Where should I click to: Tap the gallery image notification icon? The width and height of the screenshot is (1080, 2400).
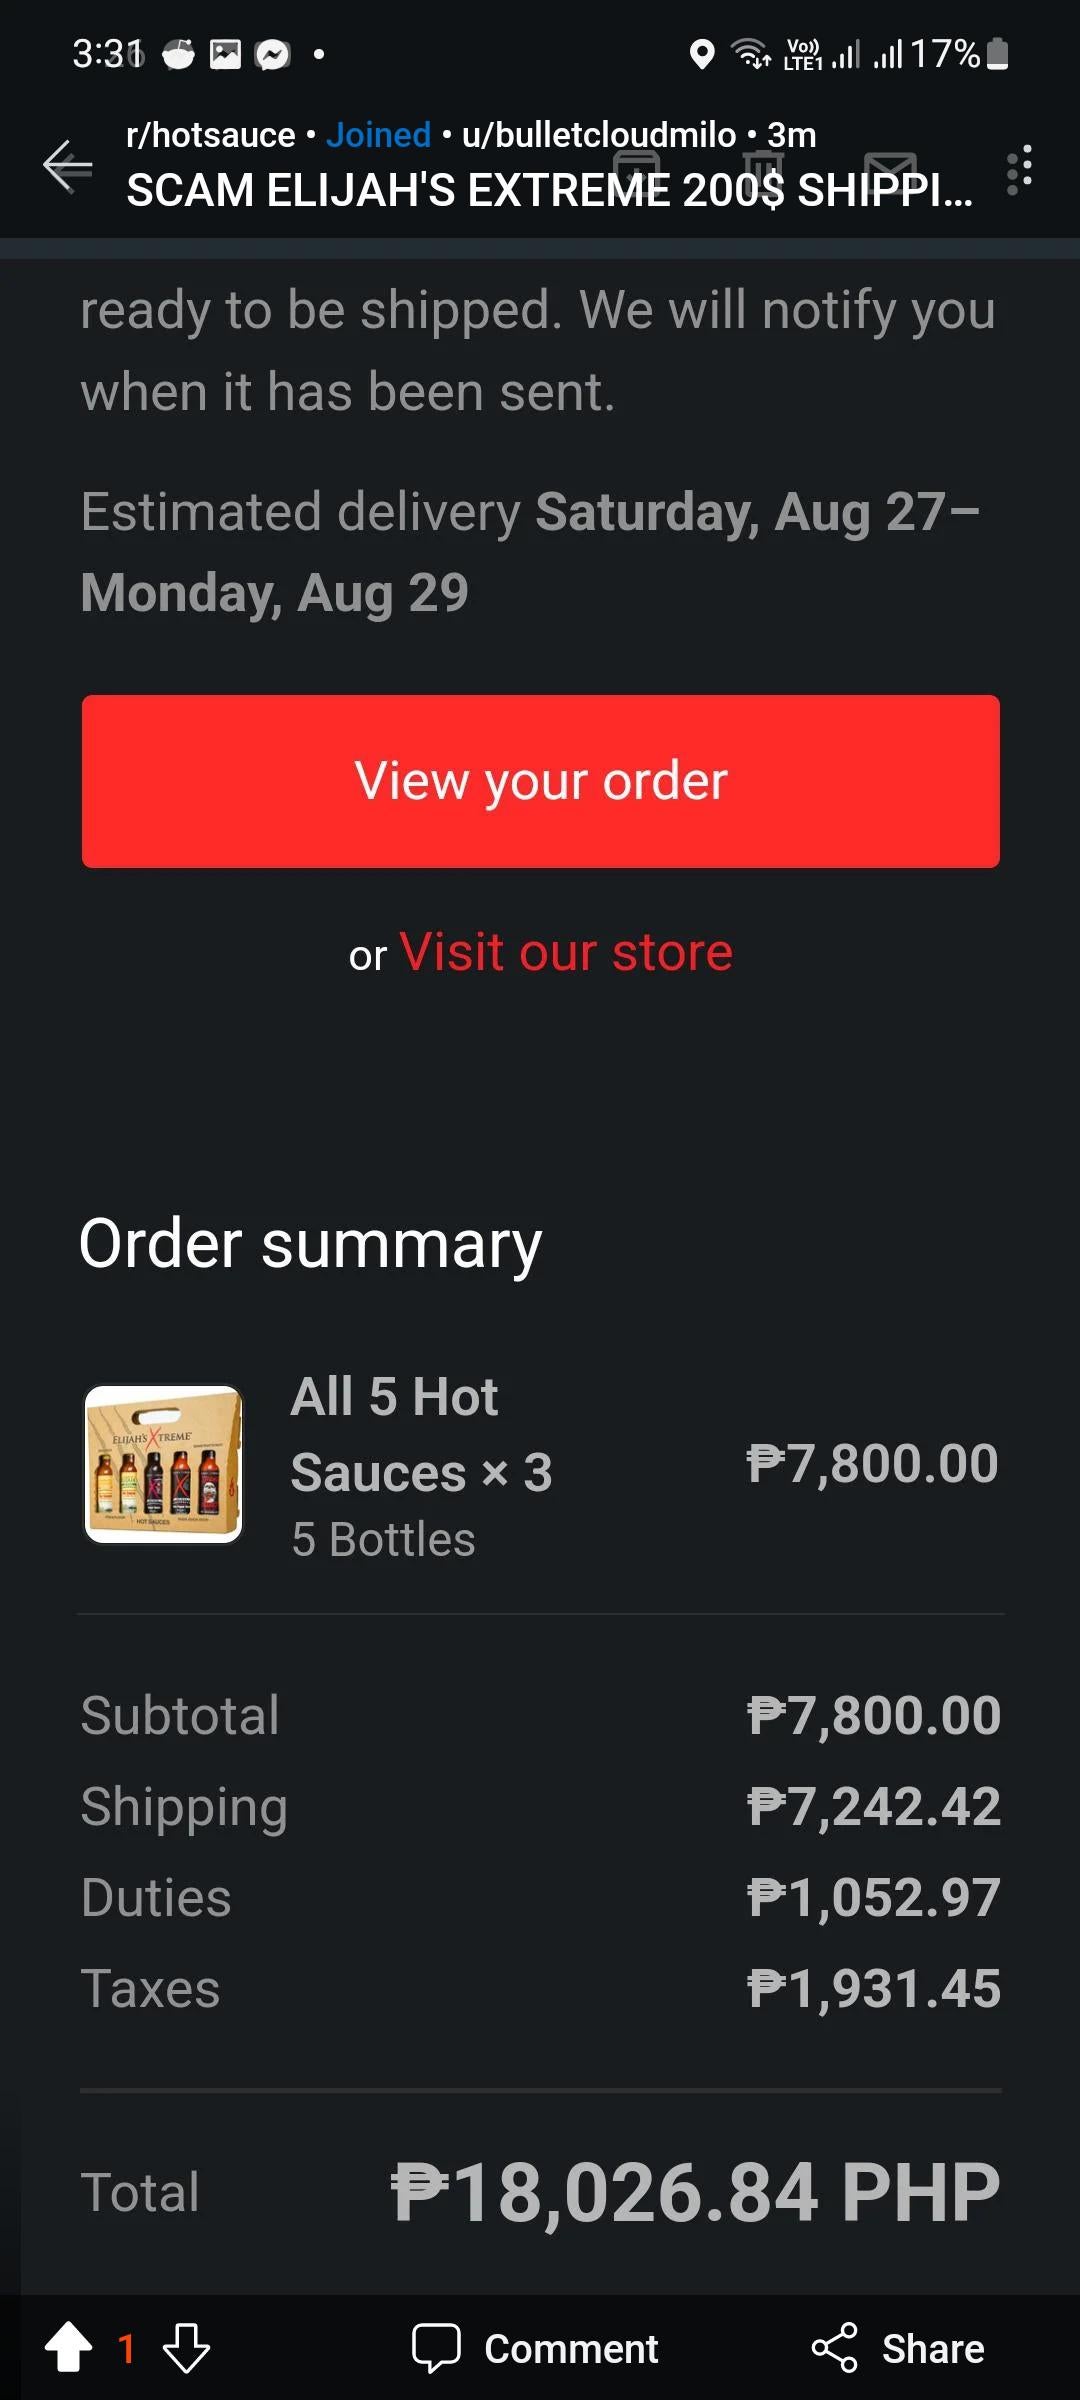pyautogui.click(x=225, y=54)
